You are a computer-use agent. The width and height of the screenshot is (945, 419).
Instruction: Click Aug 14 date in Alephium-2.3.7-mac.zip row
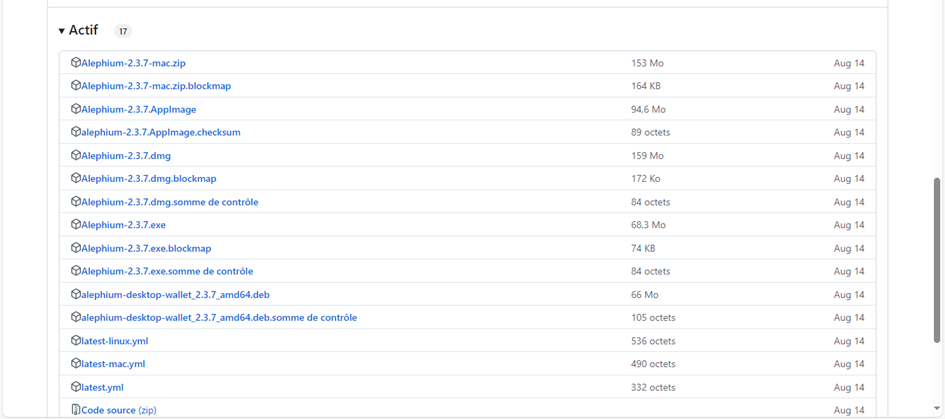click(849, 63)
